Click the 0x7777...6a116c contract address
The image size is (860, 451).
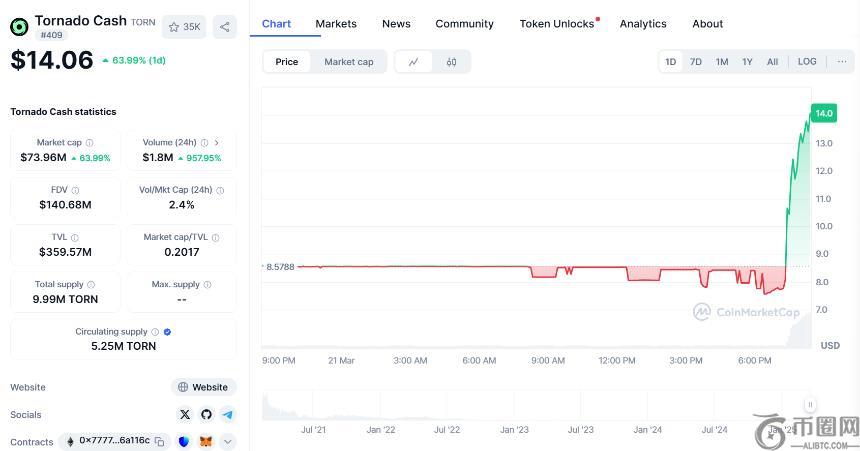[114, 441]
